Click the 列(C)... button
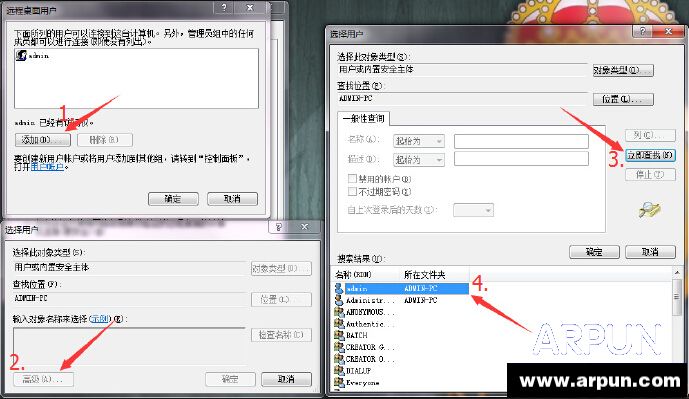The width and height of the screenshot is (689, 399). coord(650,135)
